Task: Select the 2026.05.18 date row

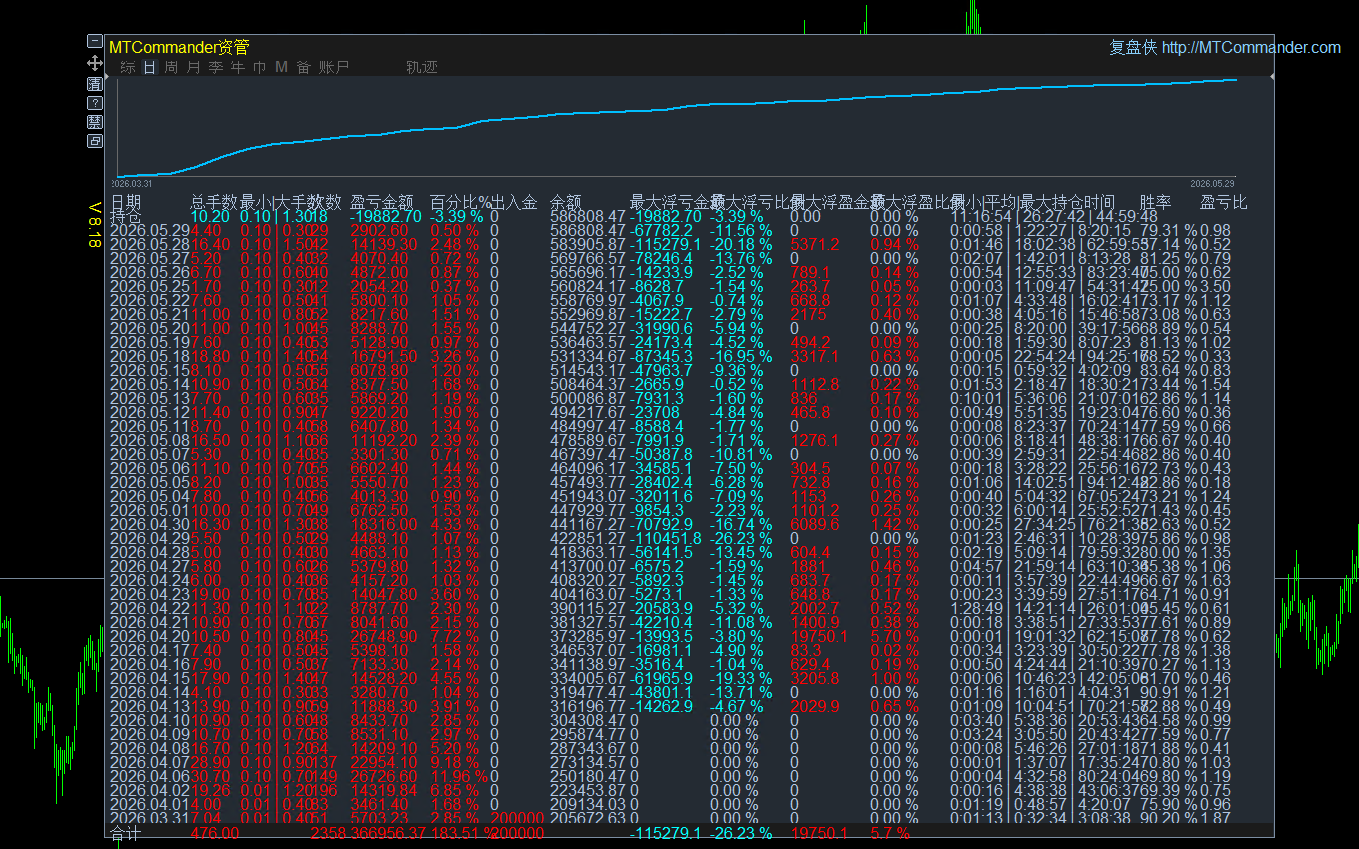Action: (149, 356)
